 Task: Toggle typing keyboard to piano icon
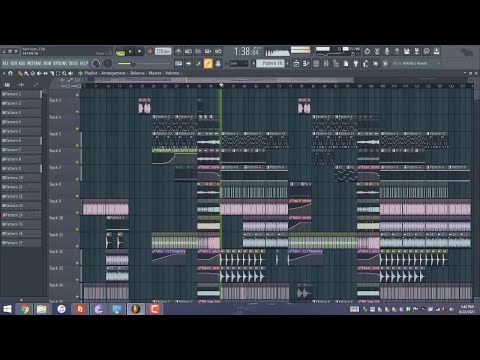(x=178, y=63)
